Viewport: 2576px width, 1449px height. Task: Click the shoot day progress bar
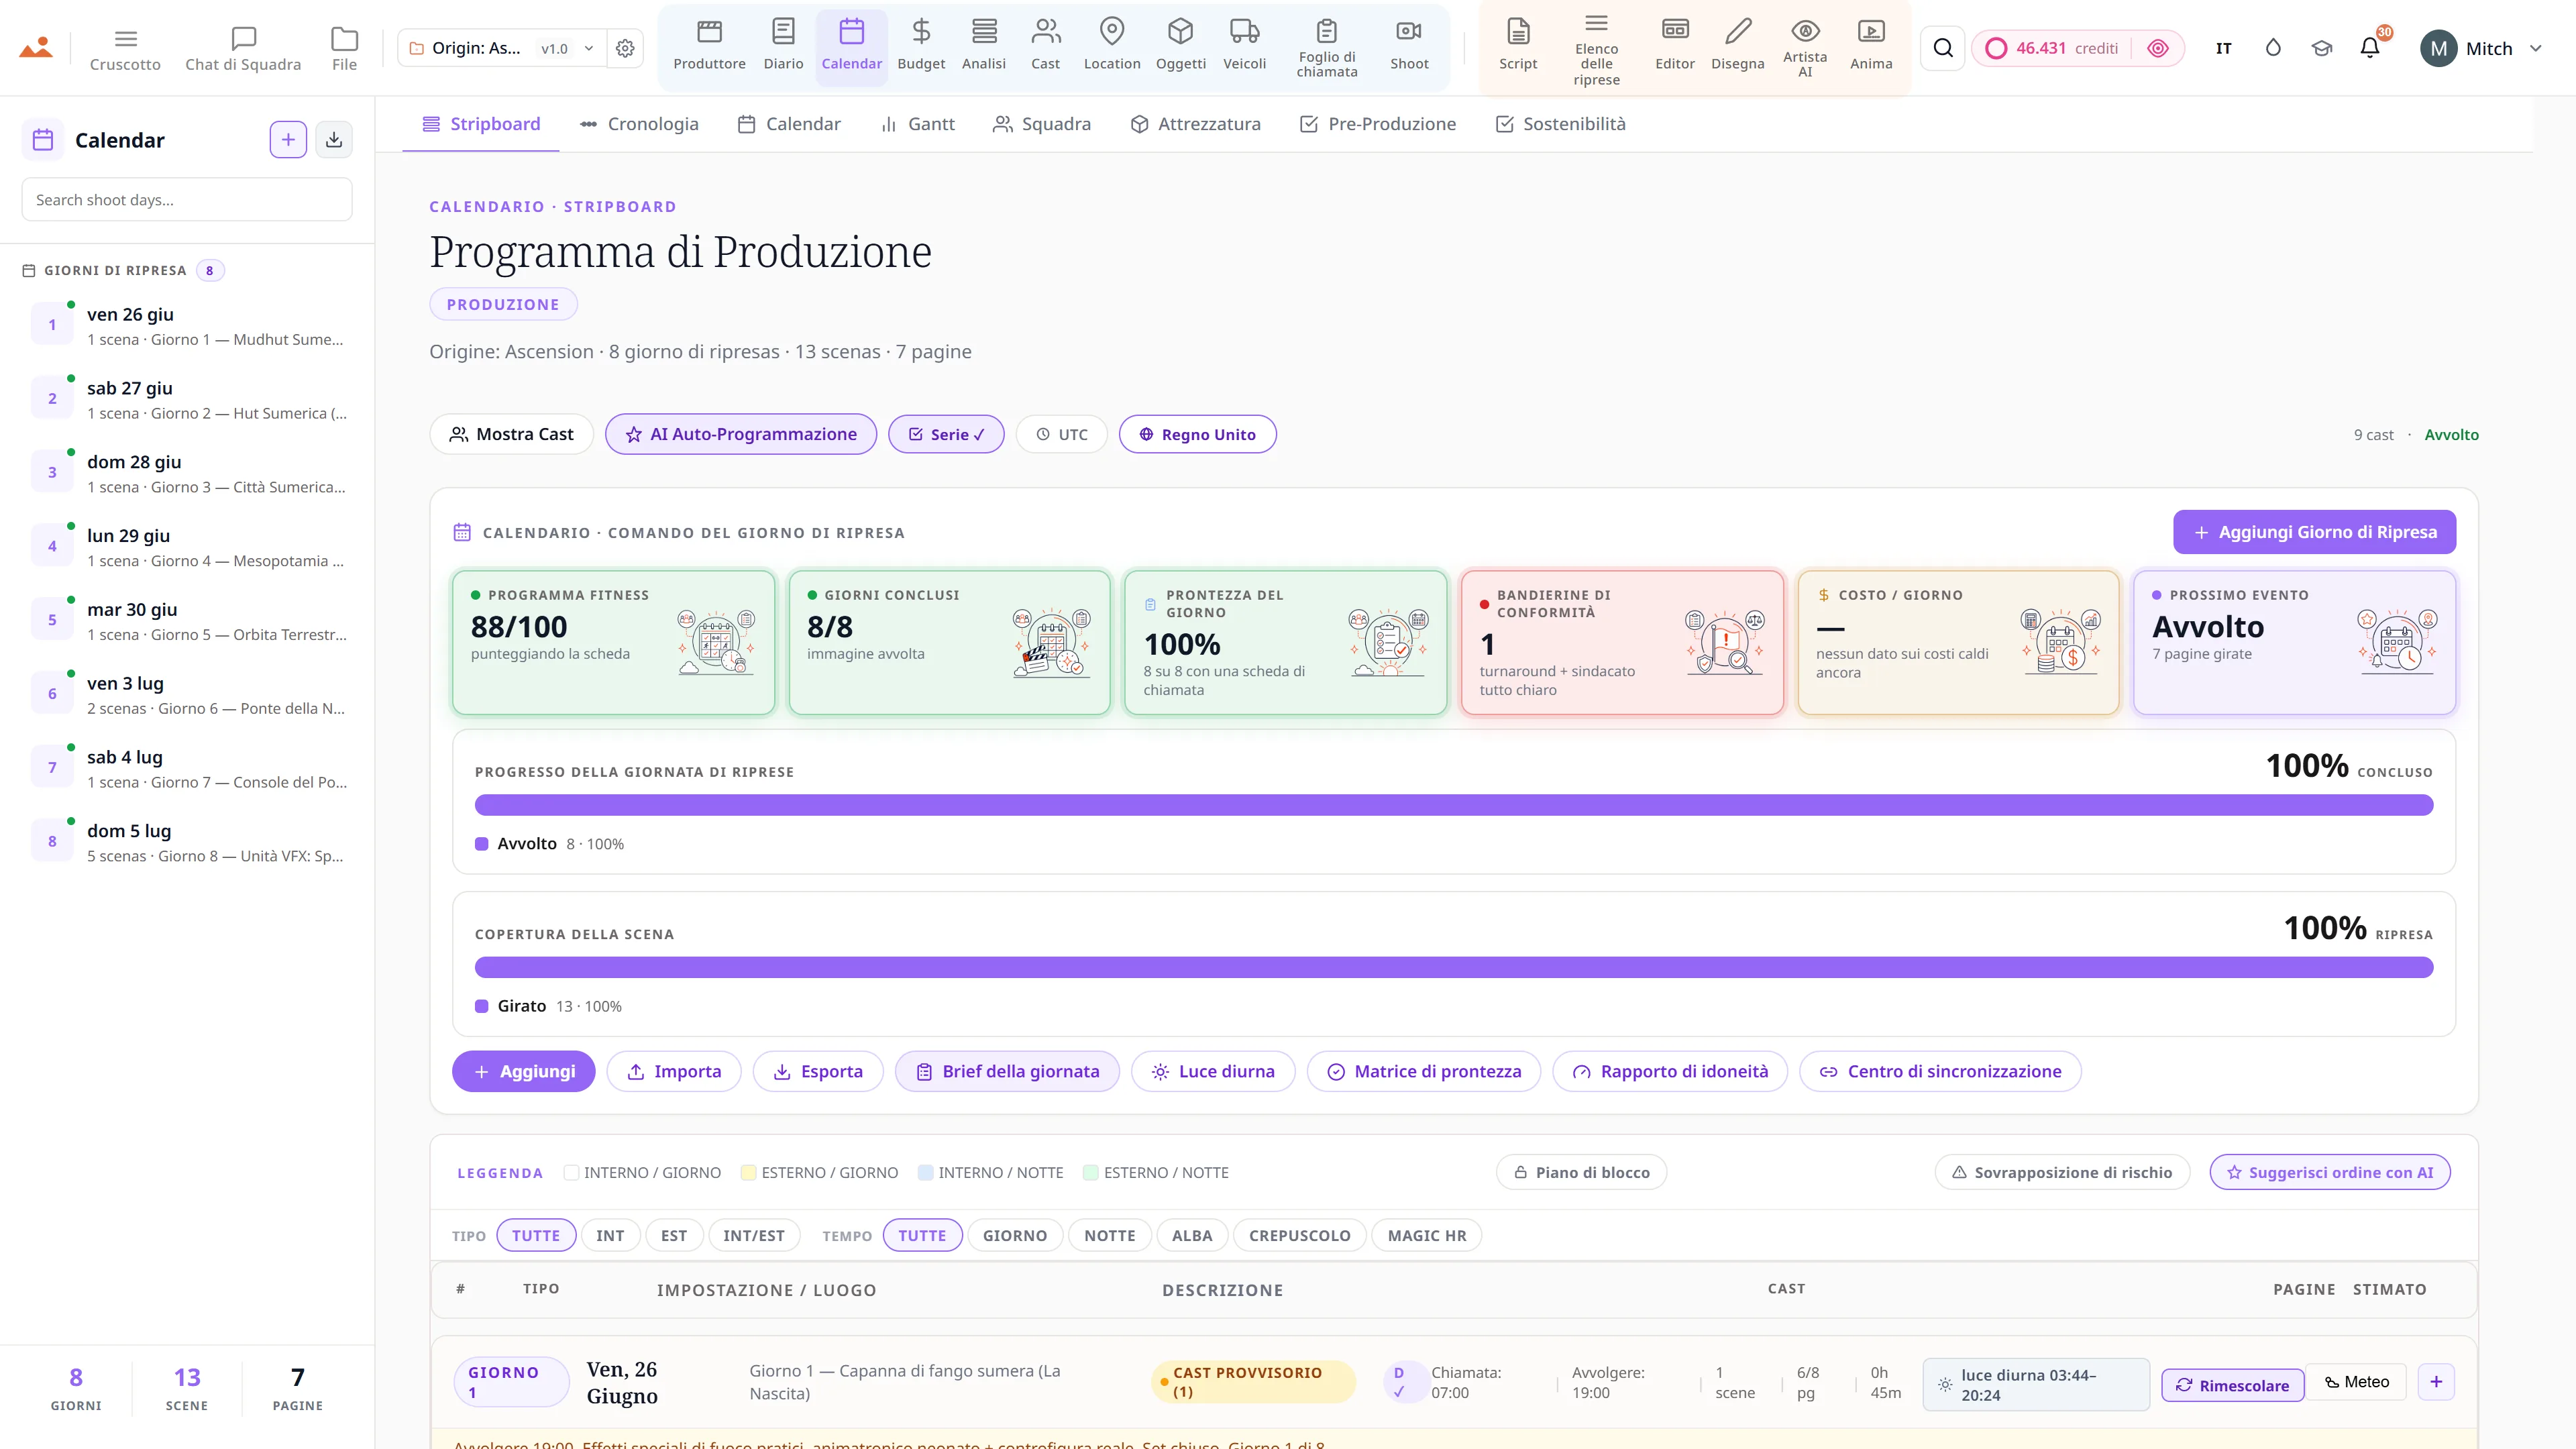[1453, 805]
